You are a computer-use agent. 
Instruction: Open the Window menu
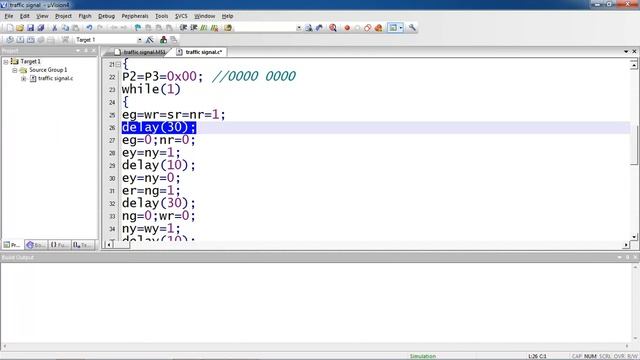204,16
